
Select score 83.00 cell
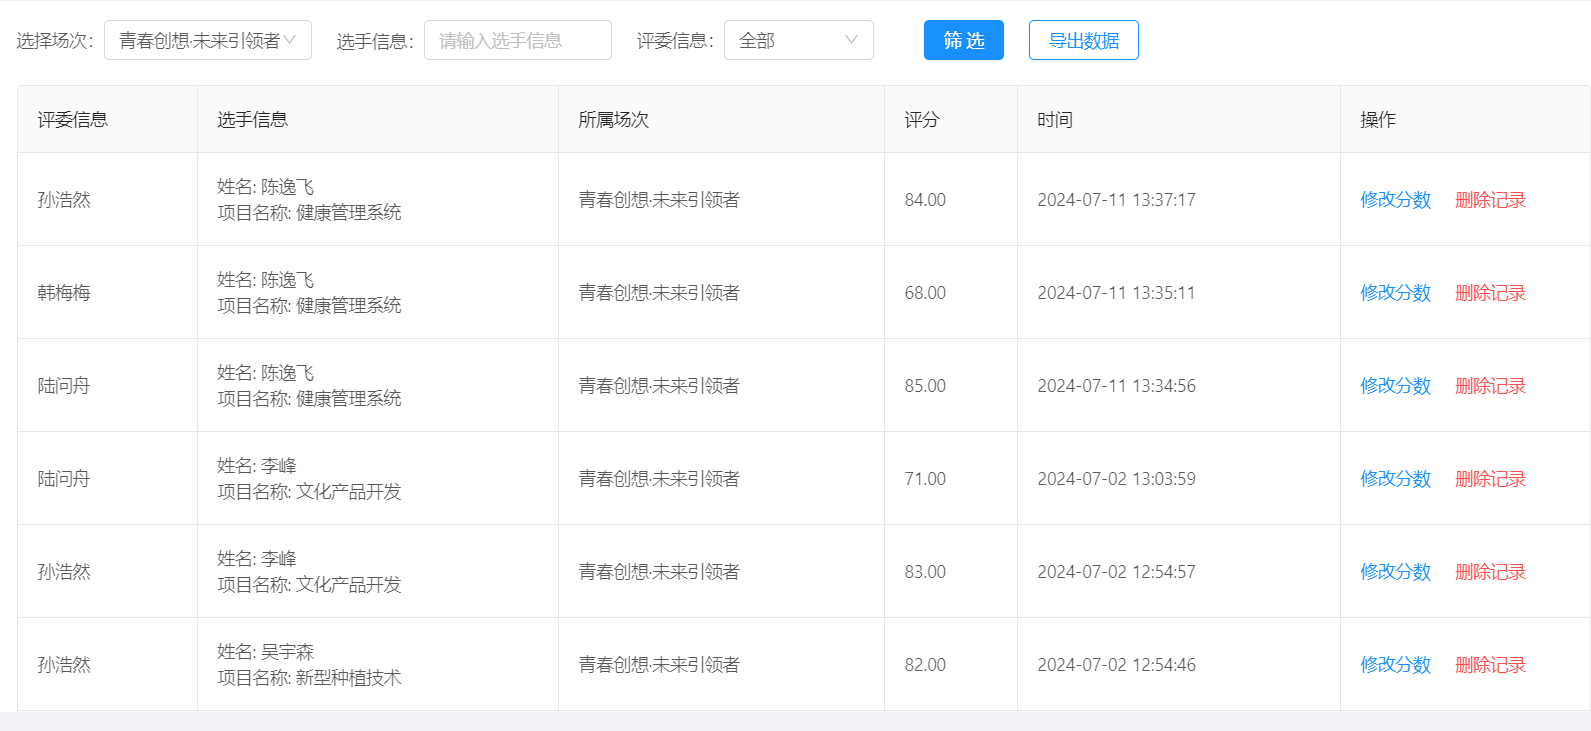point(951,572)
